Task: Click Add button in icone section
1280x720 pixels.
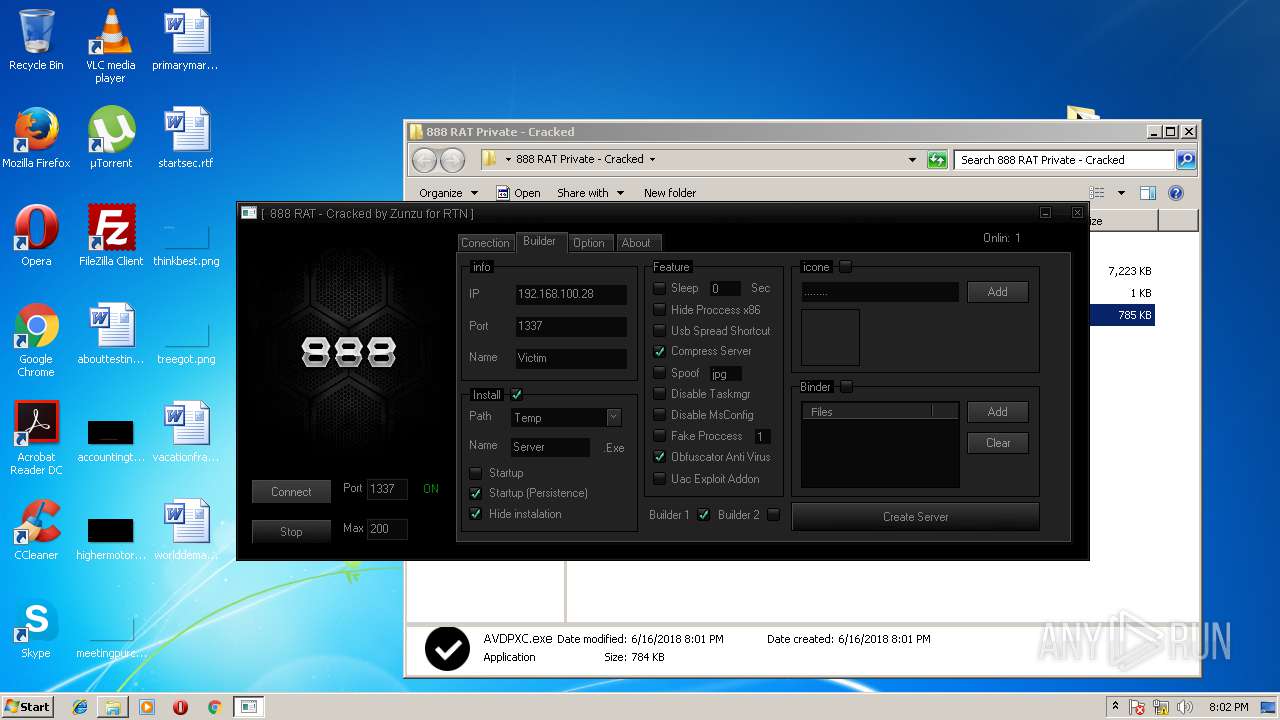Action: tap(997, 292)
